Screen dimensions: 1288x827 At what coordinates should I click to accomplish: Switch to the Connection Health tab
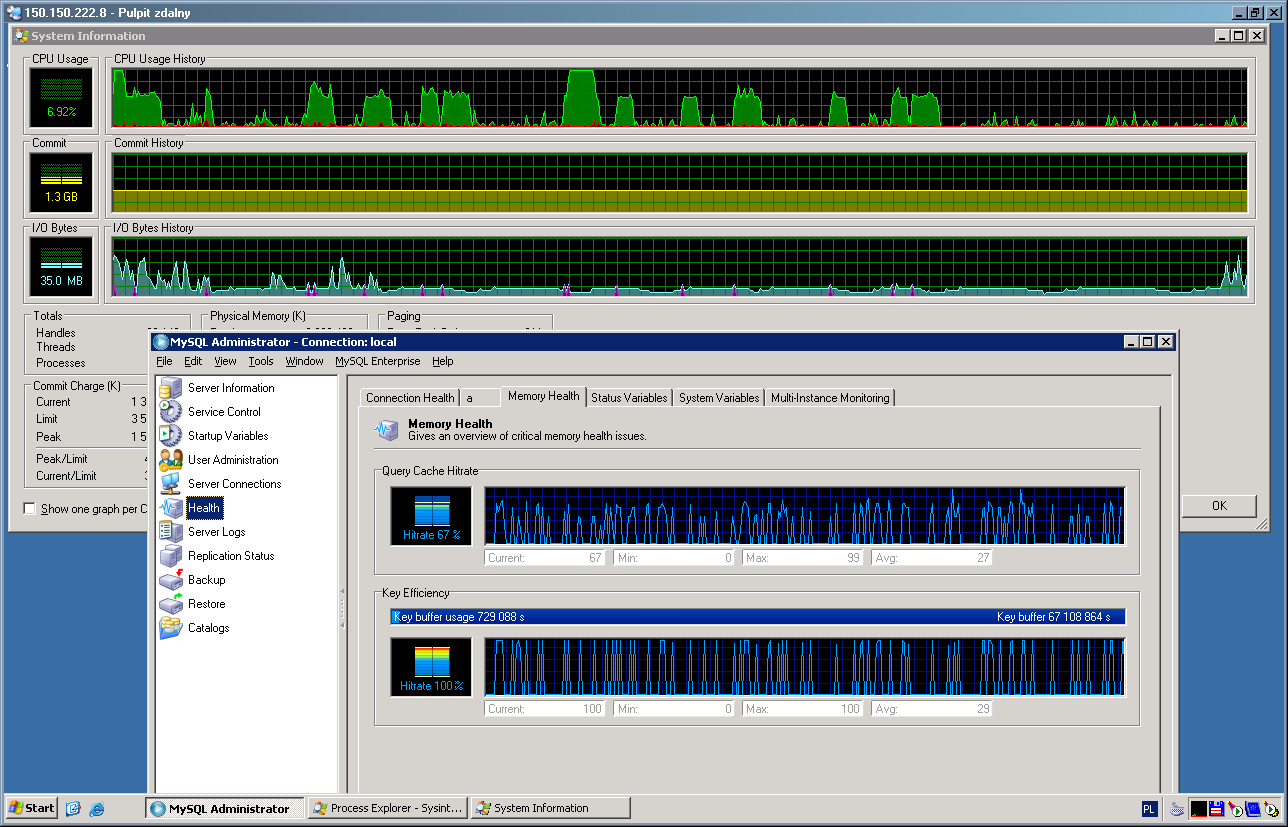point(410,398)
